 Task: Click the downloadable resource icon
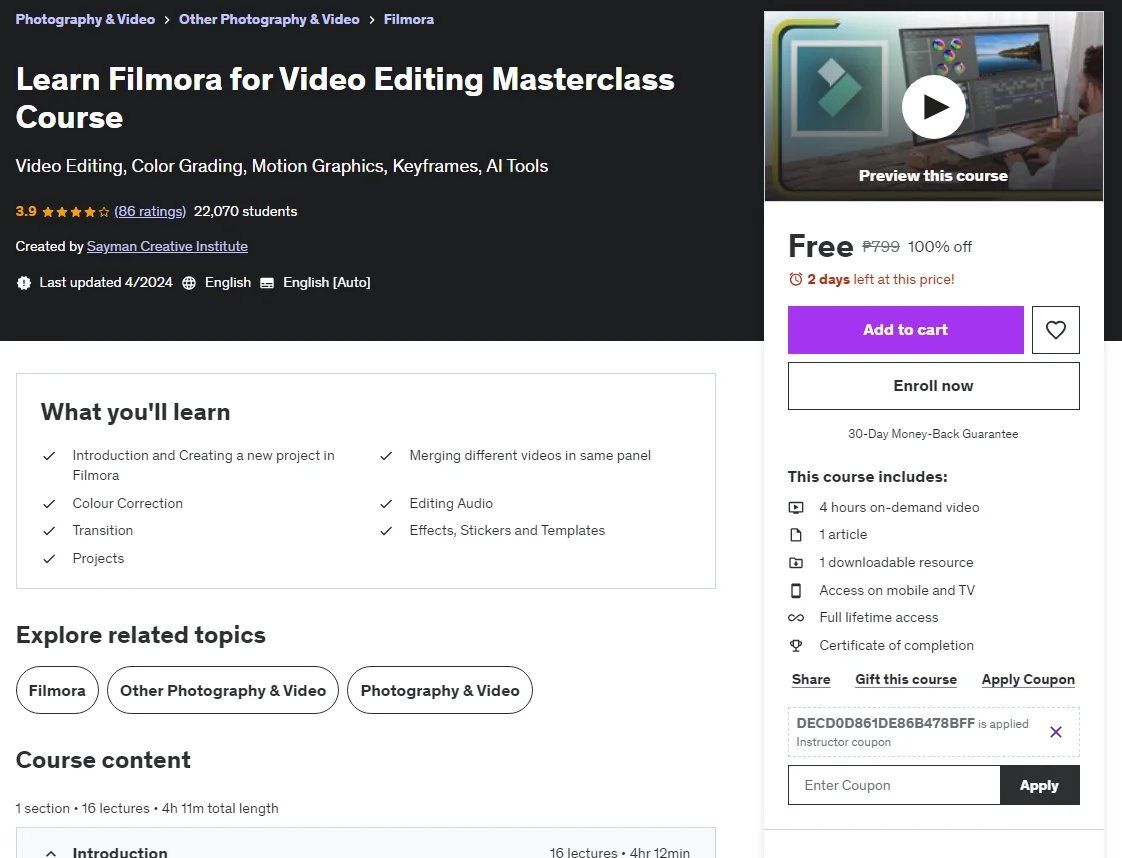pyautogui.click(x=796, y=562)
